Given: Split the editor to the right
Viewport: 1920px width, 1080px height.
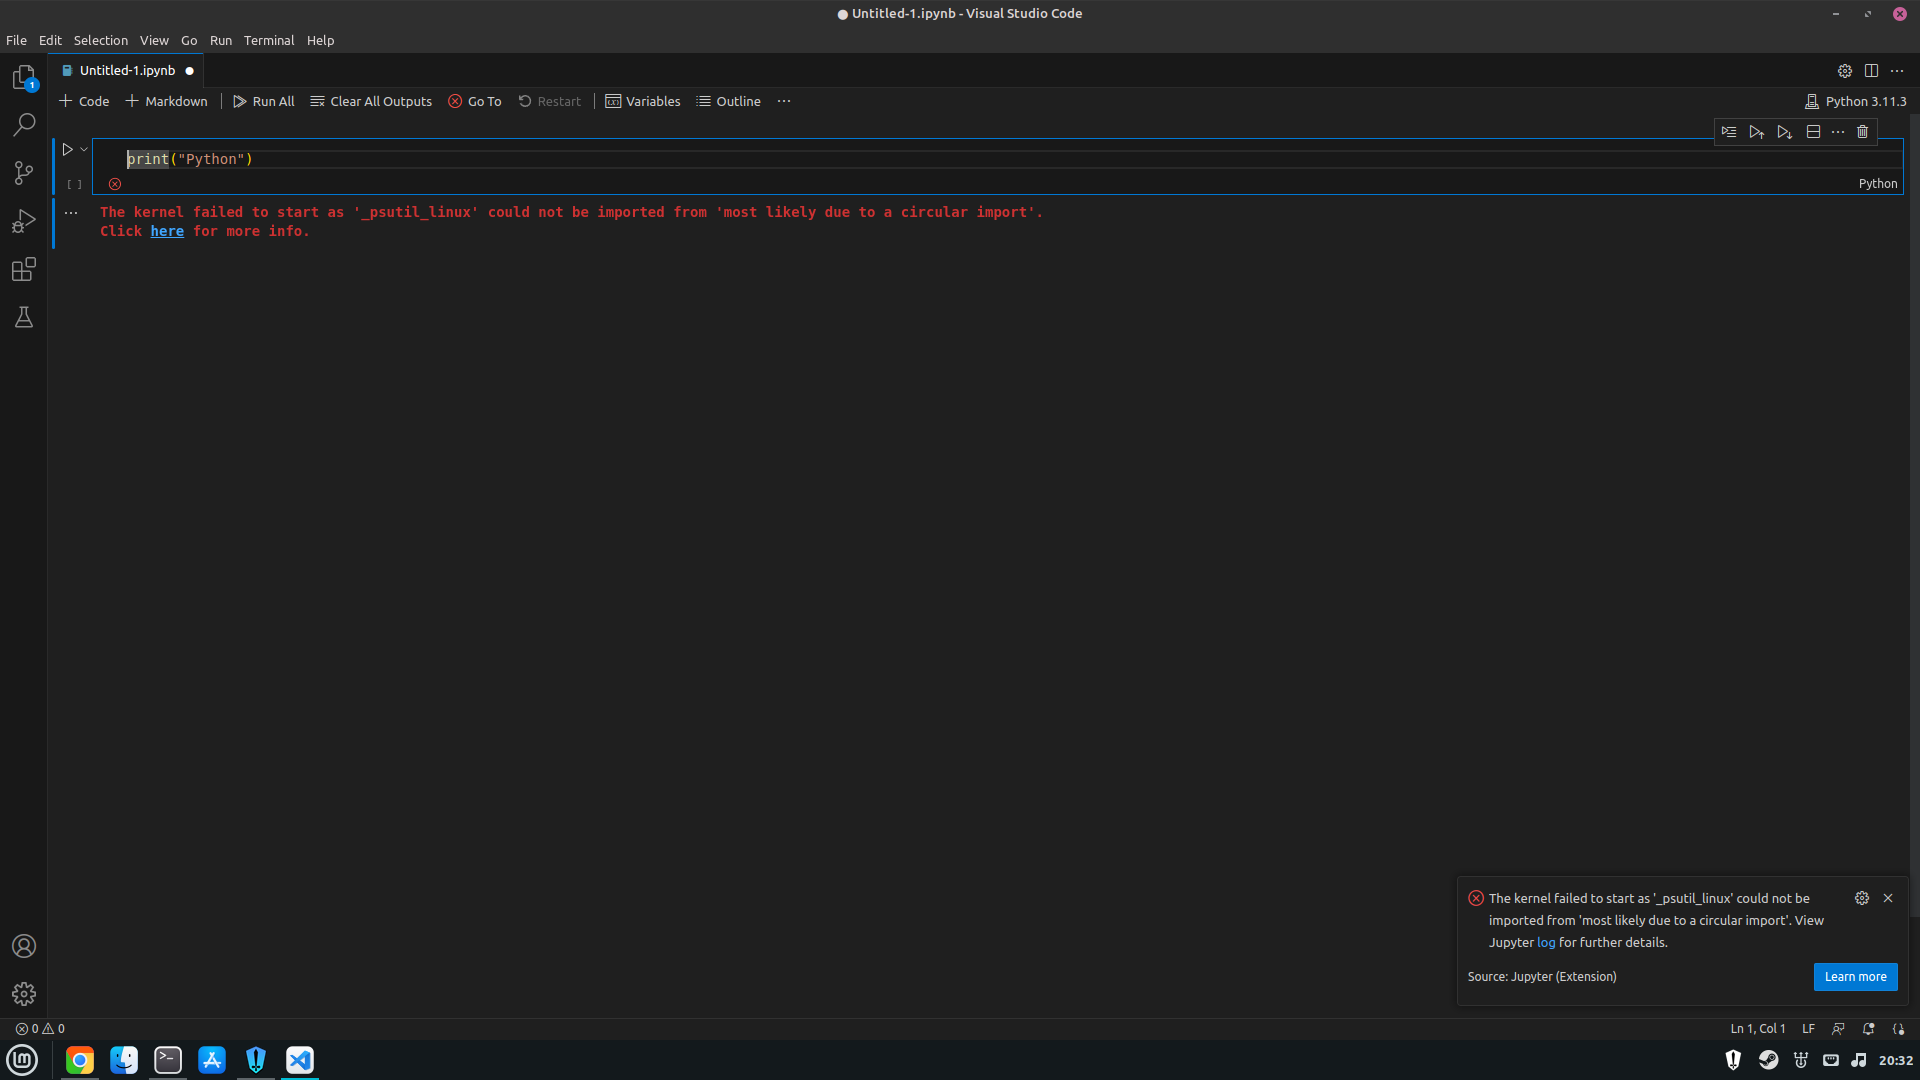Looking at the screenshot, I should 1871,71.
